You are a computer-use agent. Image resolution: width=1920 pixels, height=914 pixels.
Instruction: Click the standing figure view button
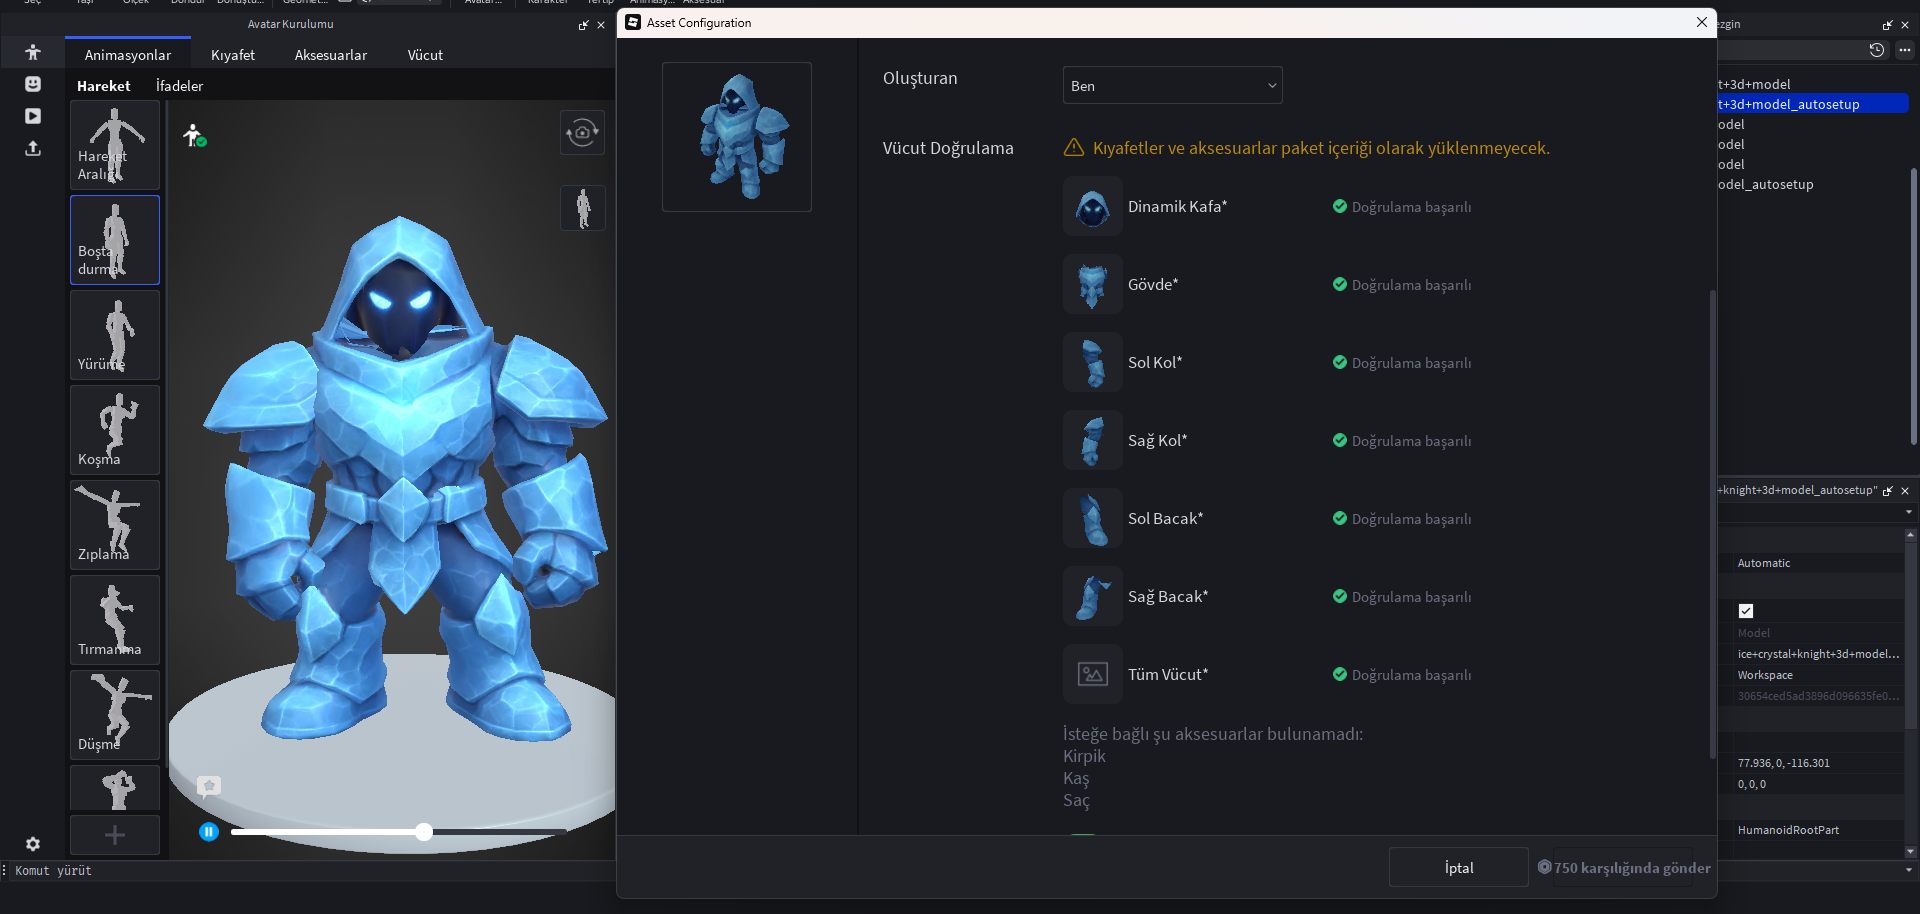583,208
